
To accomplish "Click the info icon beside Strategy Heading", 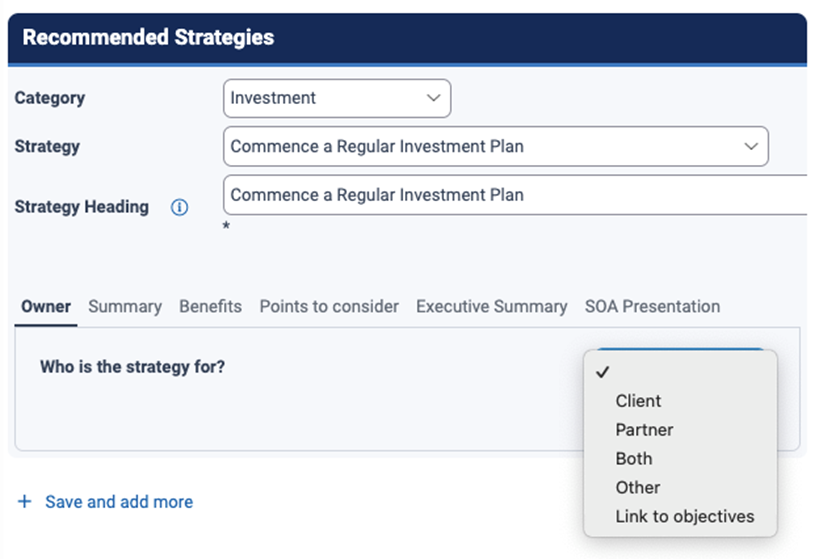I will point(180,208).
